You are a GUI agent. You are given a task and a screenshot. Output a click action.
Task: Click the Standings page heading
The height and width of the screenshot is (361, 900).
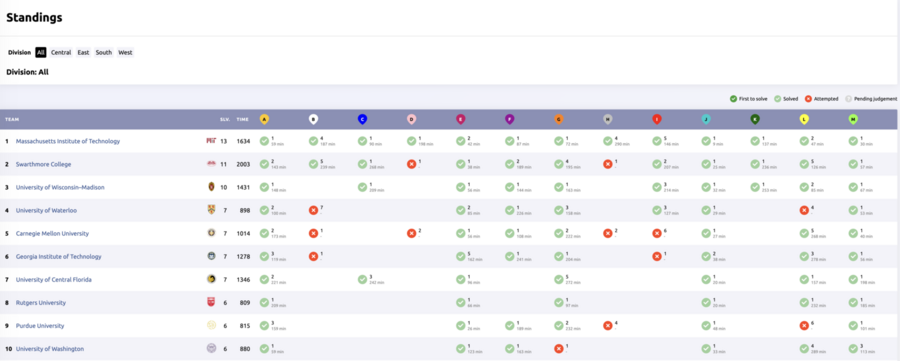pyautogui.click(x=34, y=18)
